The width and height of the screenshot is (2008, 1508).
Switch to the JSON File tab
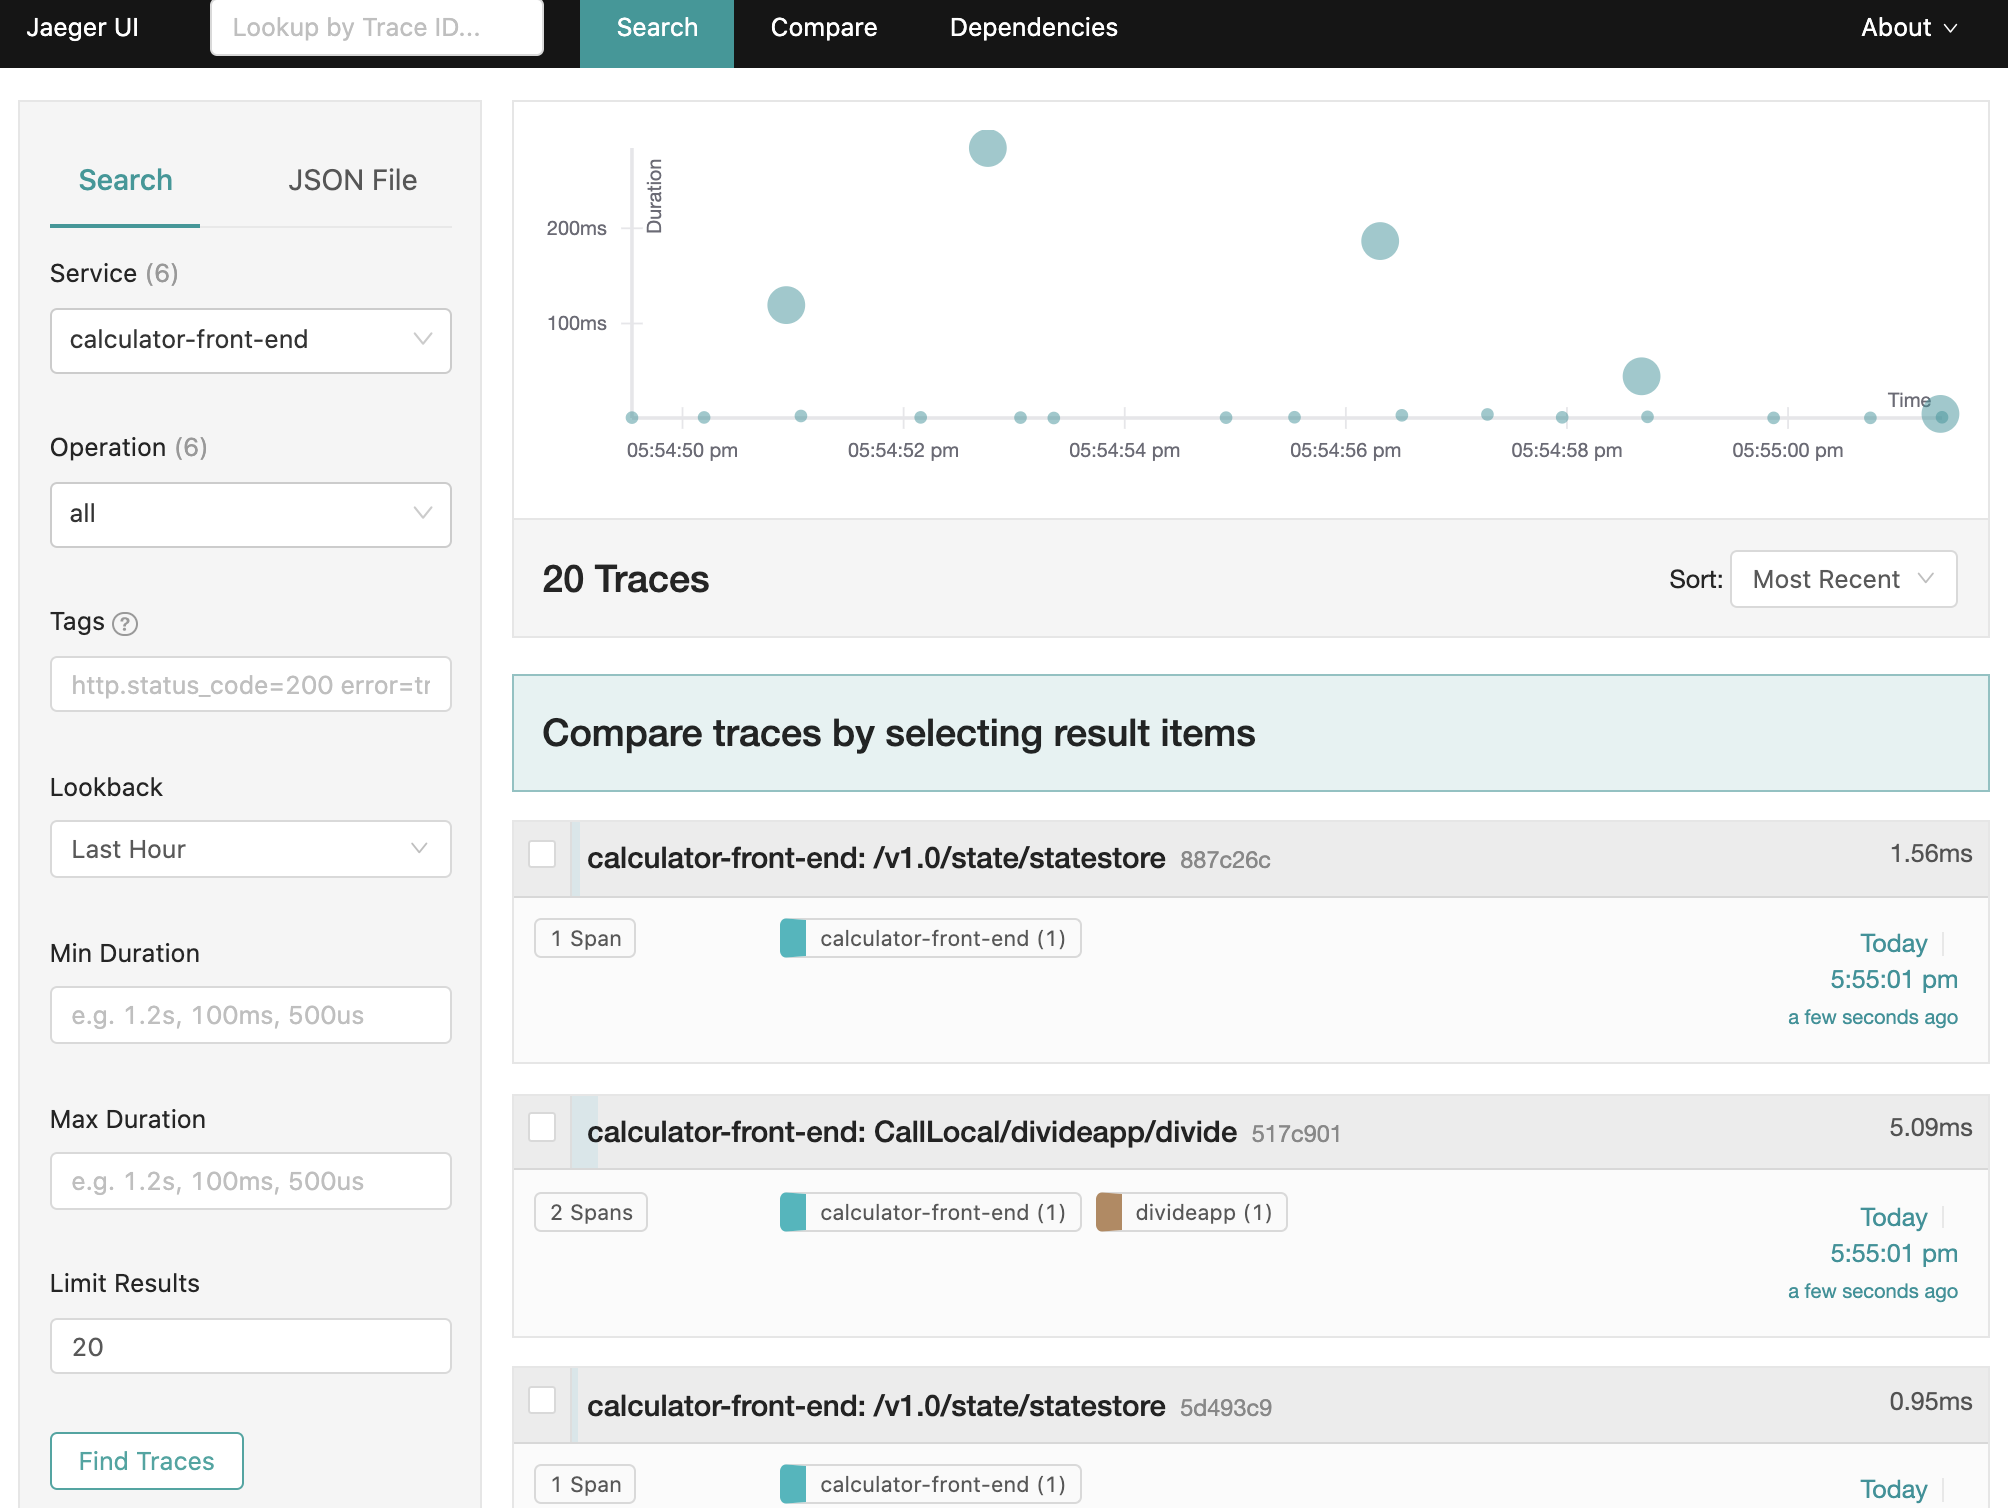352,180
